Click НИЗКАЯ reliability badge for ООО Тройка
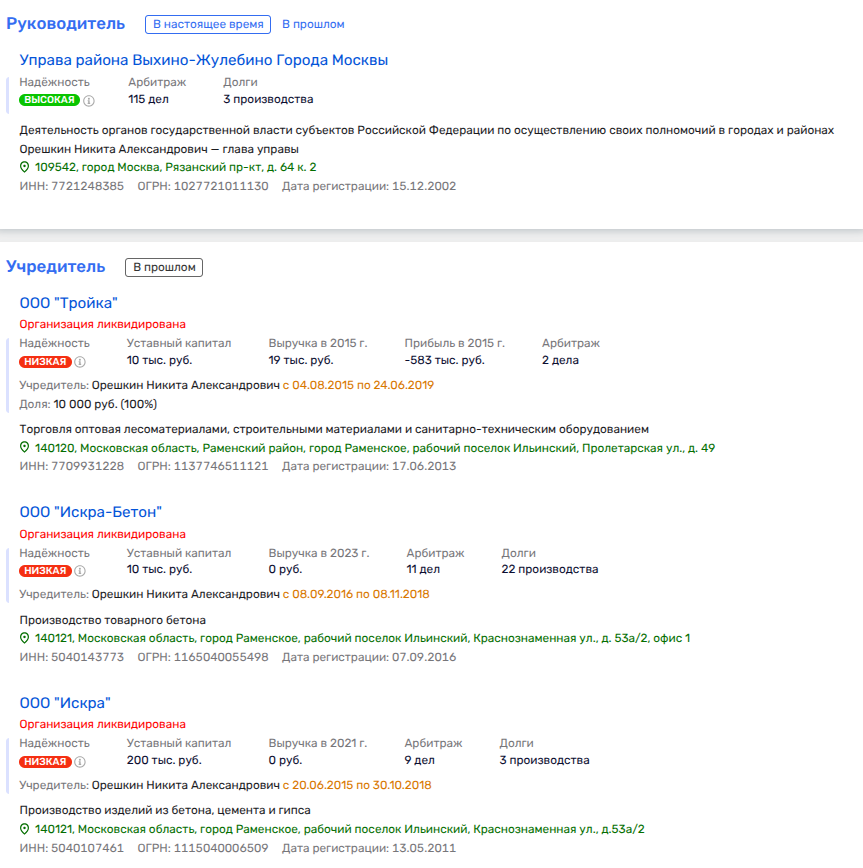The width and height of the screenshot is (863, 868). click(45, 361)
